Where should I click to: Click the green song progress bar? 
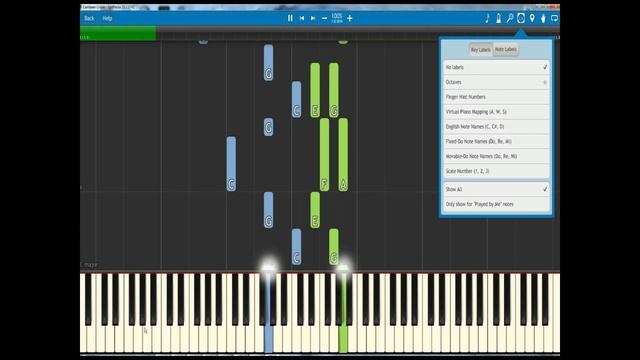[x=118, y=33]
